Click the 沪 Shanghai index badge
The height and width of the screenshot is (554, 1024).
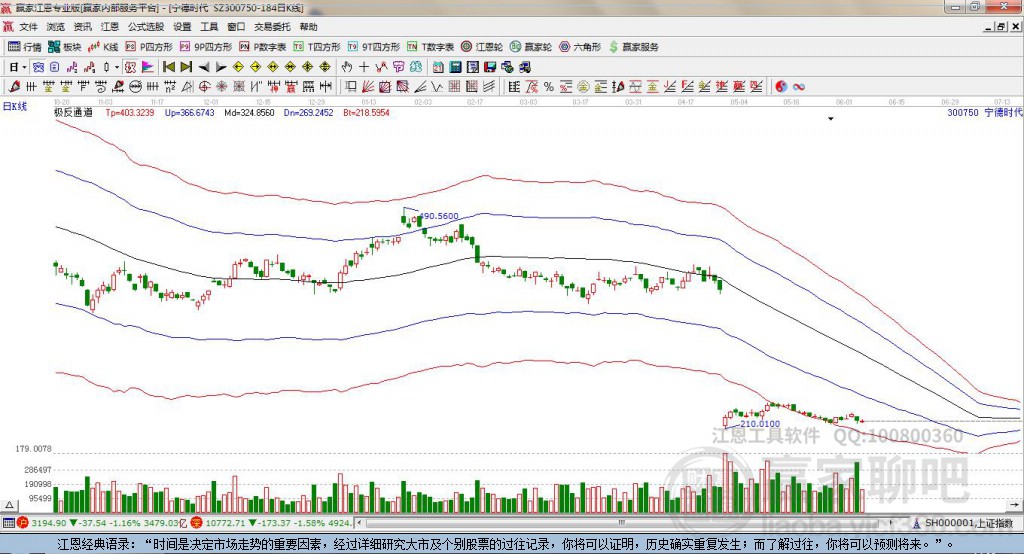(x=23, y=523)
